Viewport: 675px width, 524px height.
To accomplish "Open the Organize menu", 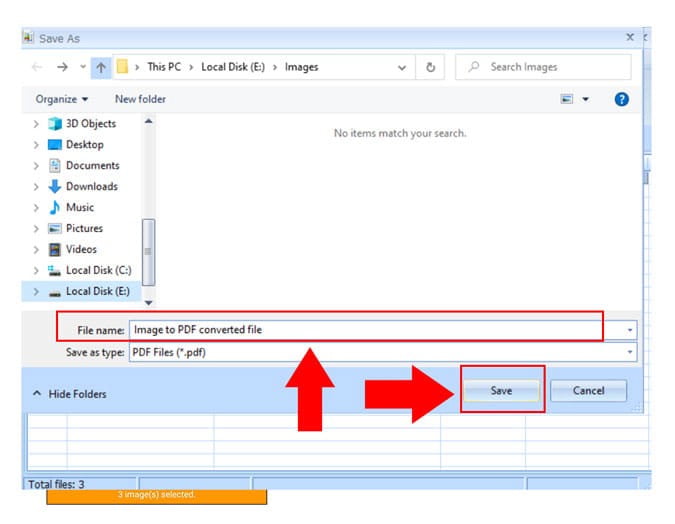I will pos(62,99).
